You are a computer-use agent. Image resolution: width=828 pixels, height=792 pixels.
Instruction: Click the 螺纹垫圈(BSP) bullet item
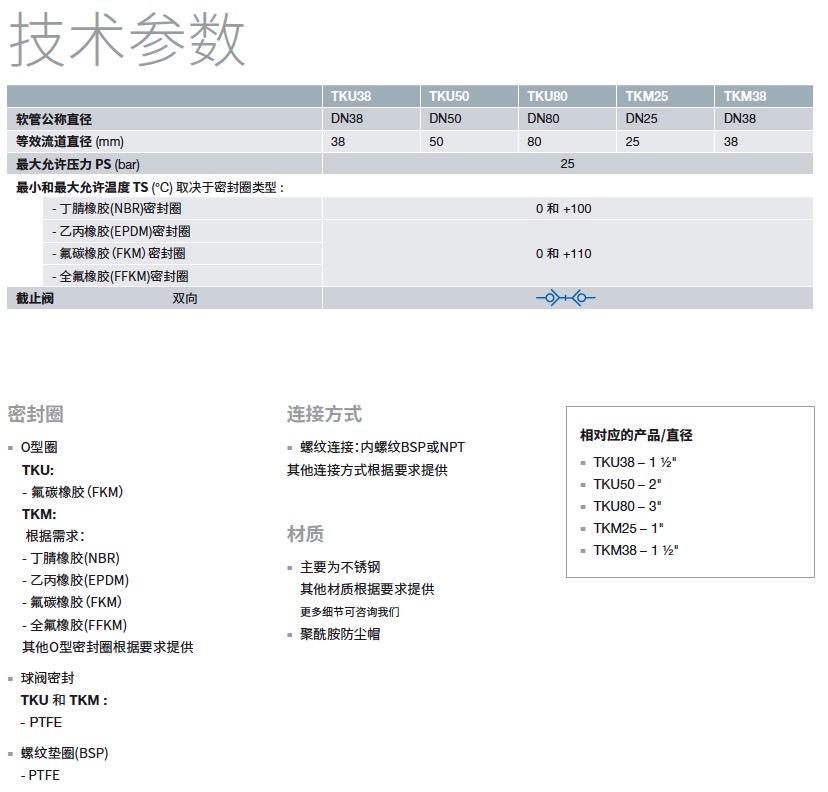coord(64,753)
